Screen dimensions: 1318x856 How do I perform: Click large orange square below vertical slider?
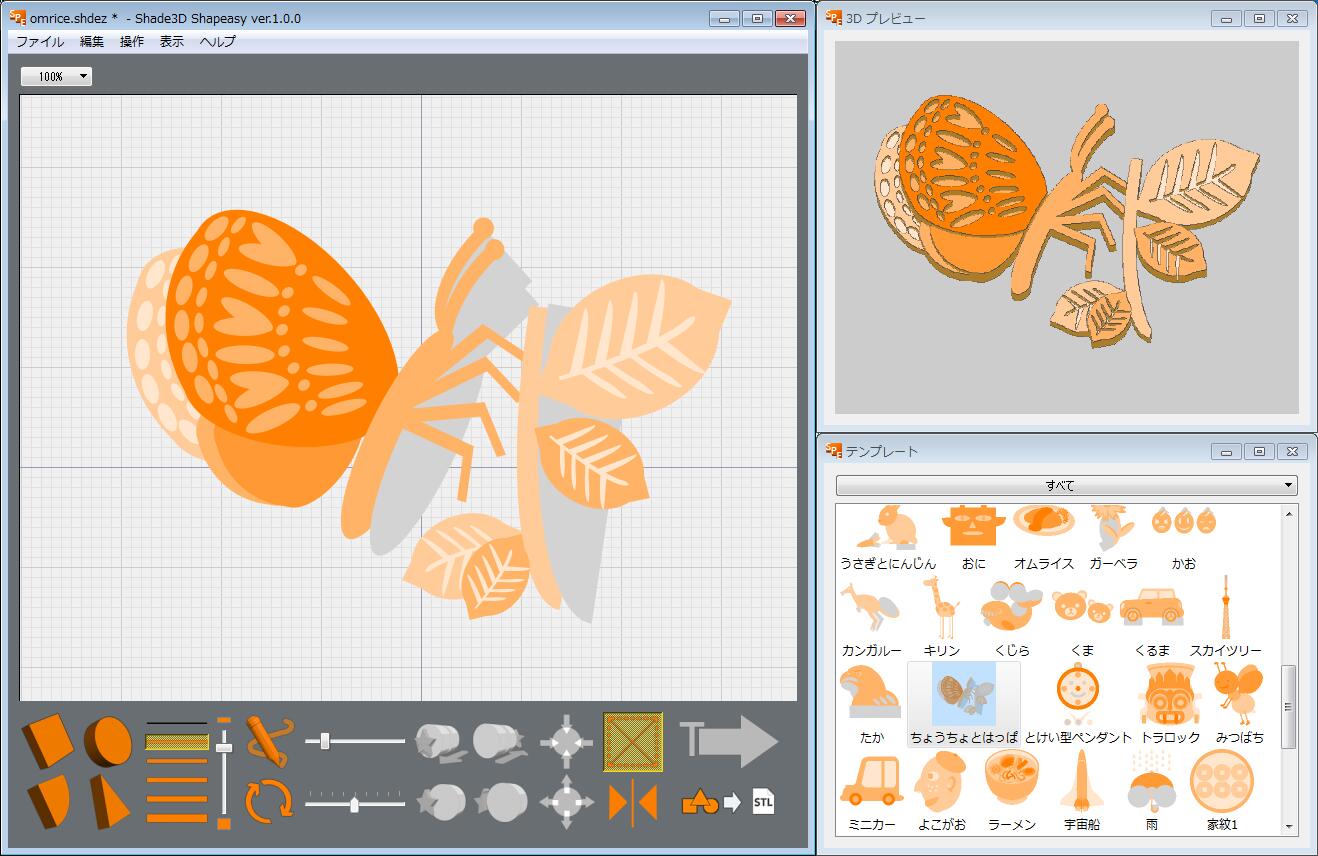pos(224,823)
